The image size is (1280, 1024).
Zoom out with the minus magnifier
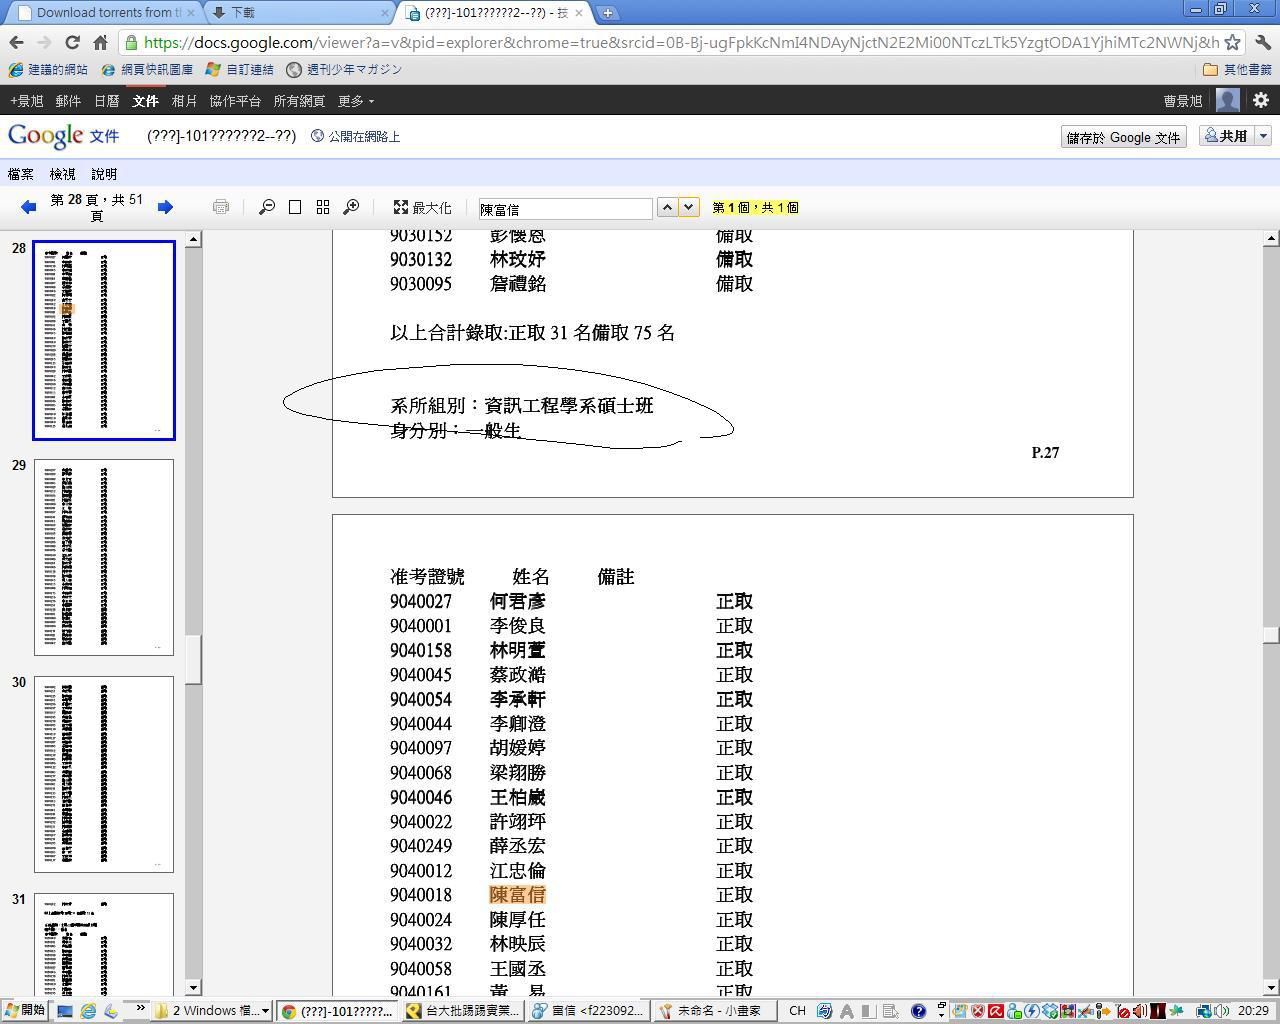(267, 207)
